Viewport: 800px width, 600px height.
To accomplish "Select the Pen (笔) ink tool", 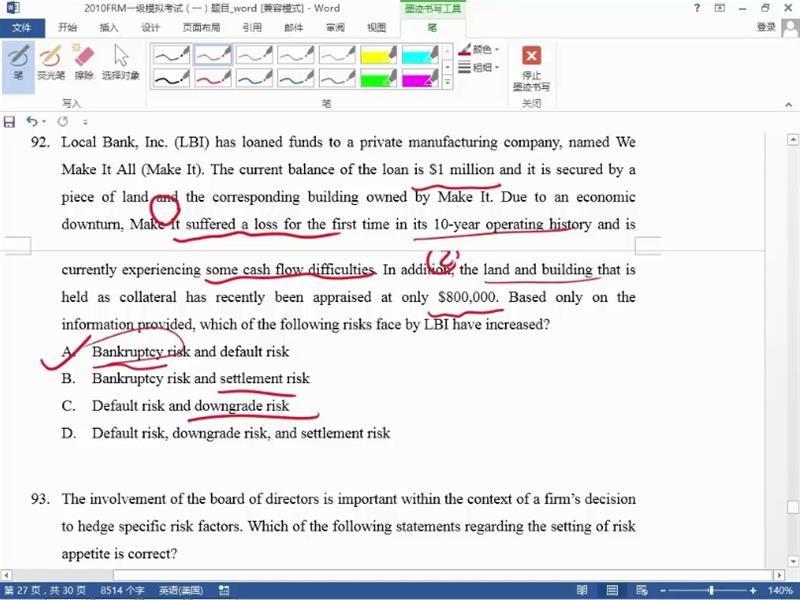I will [x=18, y=62].
